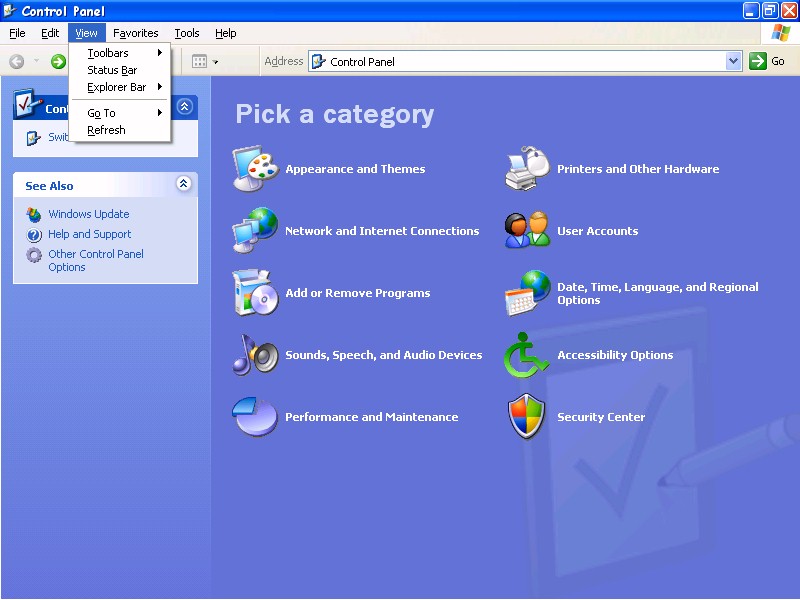Viewport: 800px width, 600px height.
Task: Click the Accessibility Options label
Action: (x=615, y=355)
